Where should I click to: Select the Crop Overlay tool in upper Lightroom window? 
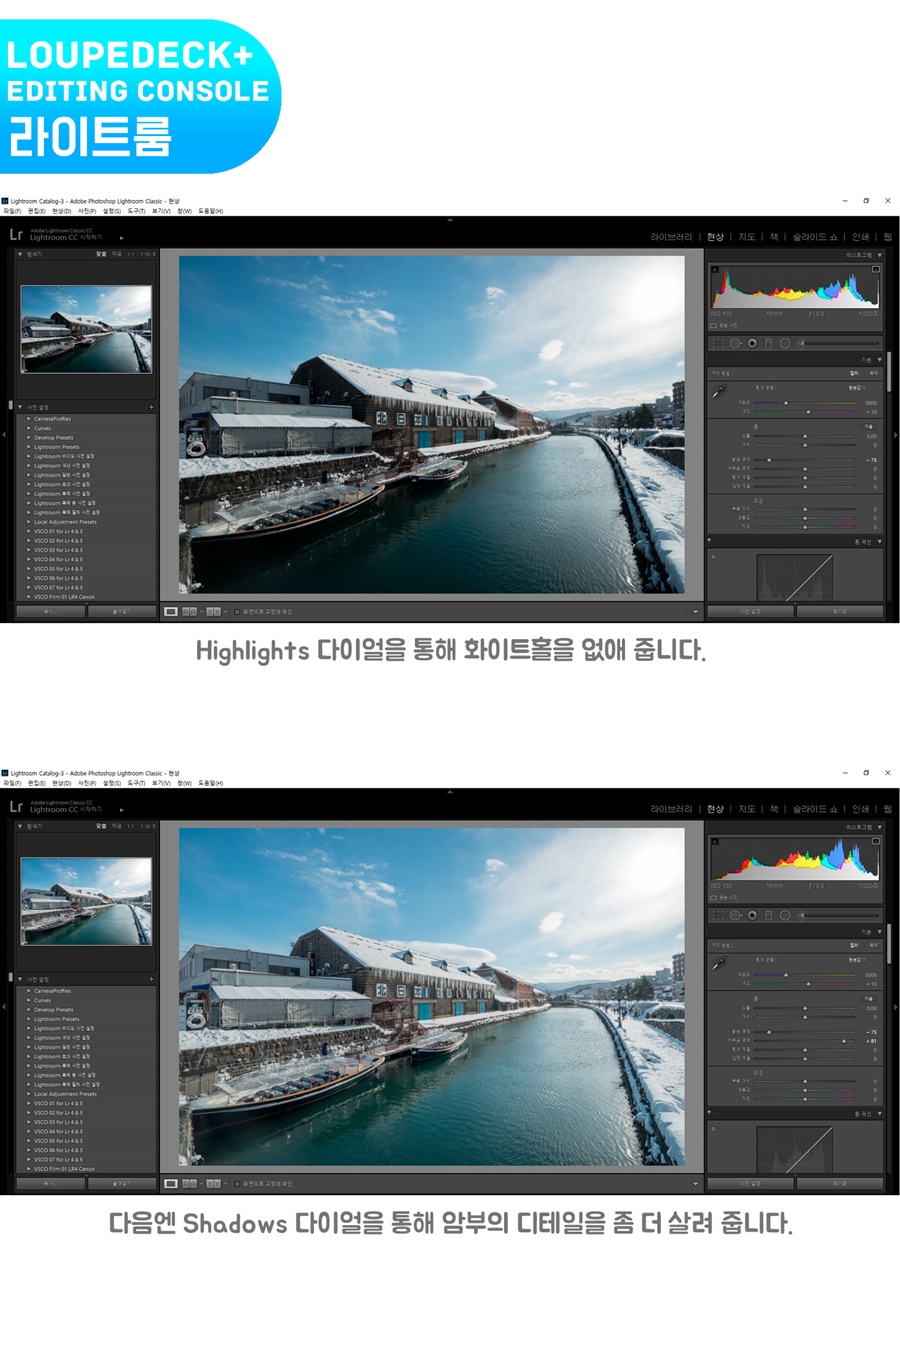(x=717, y=343)
